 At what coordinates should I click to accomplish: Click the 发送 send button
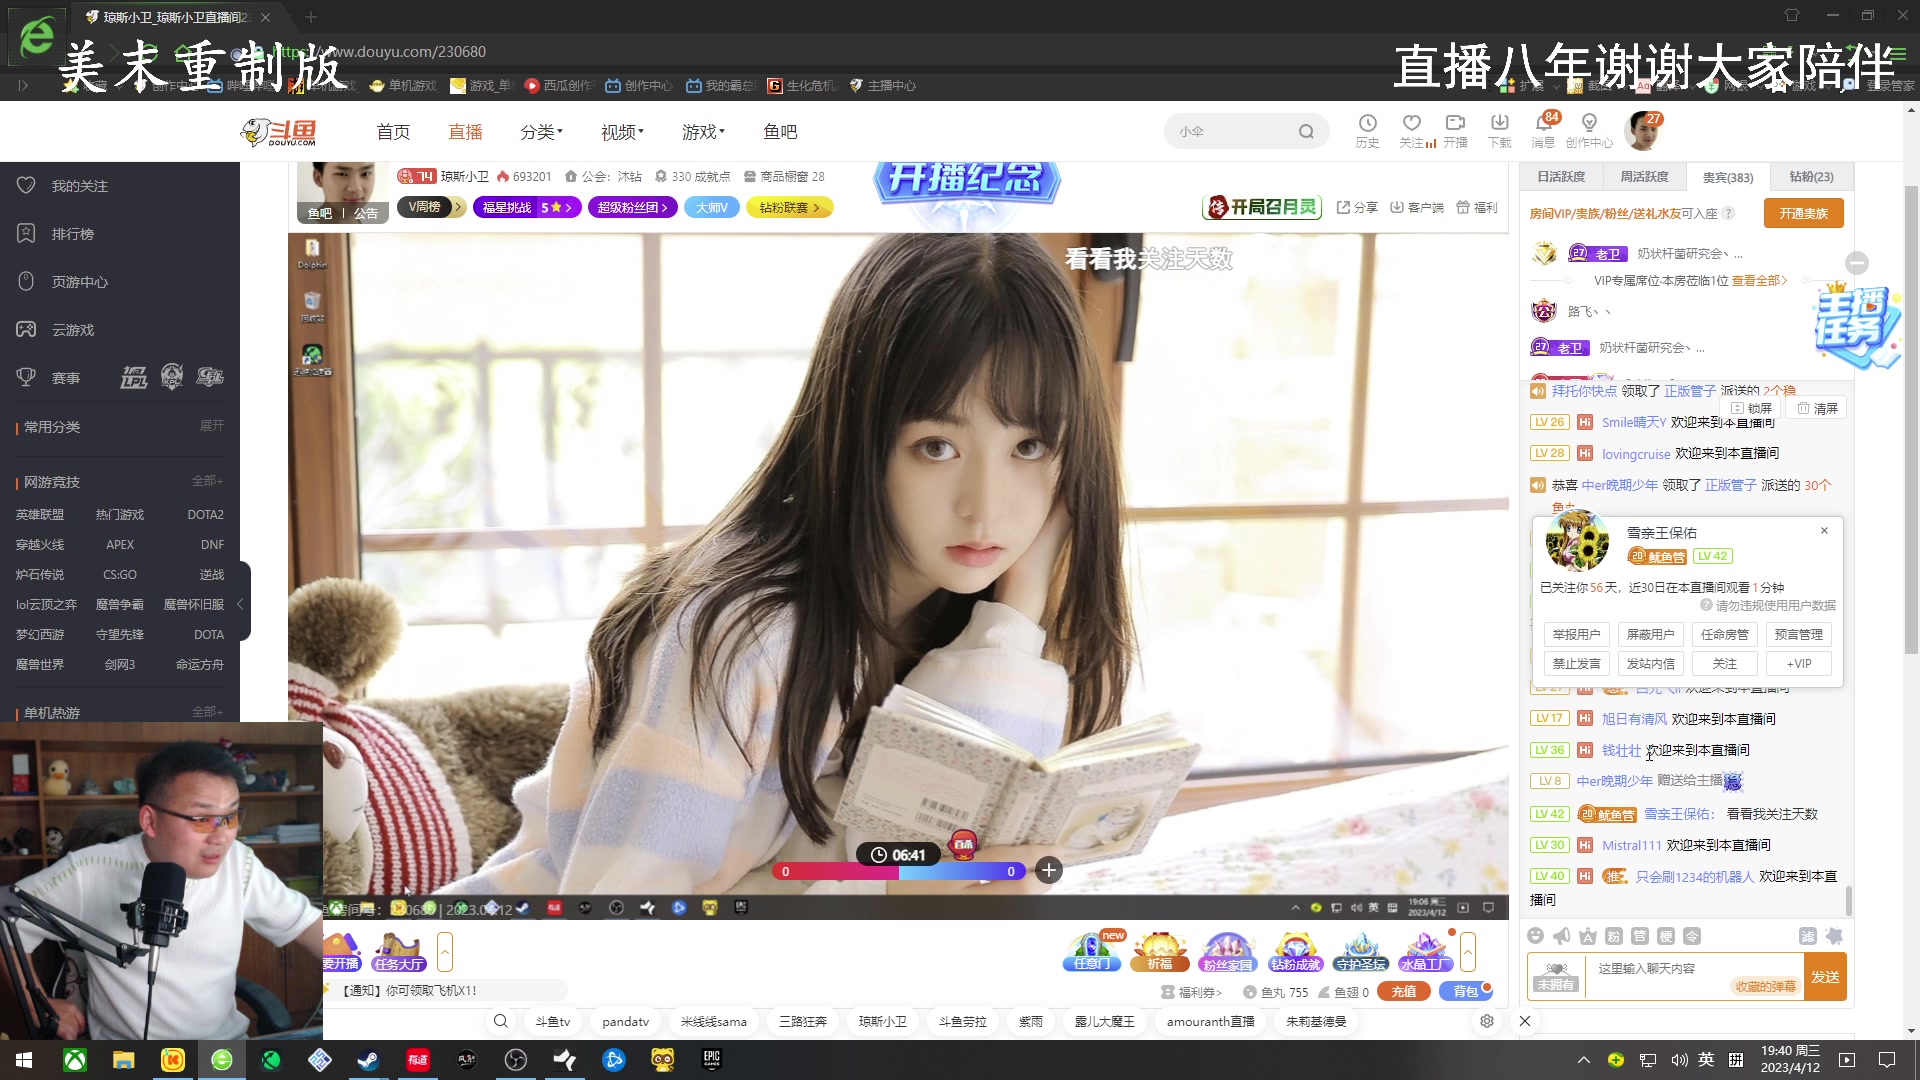[1825, 976]
